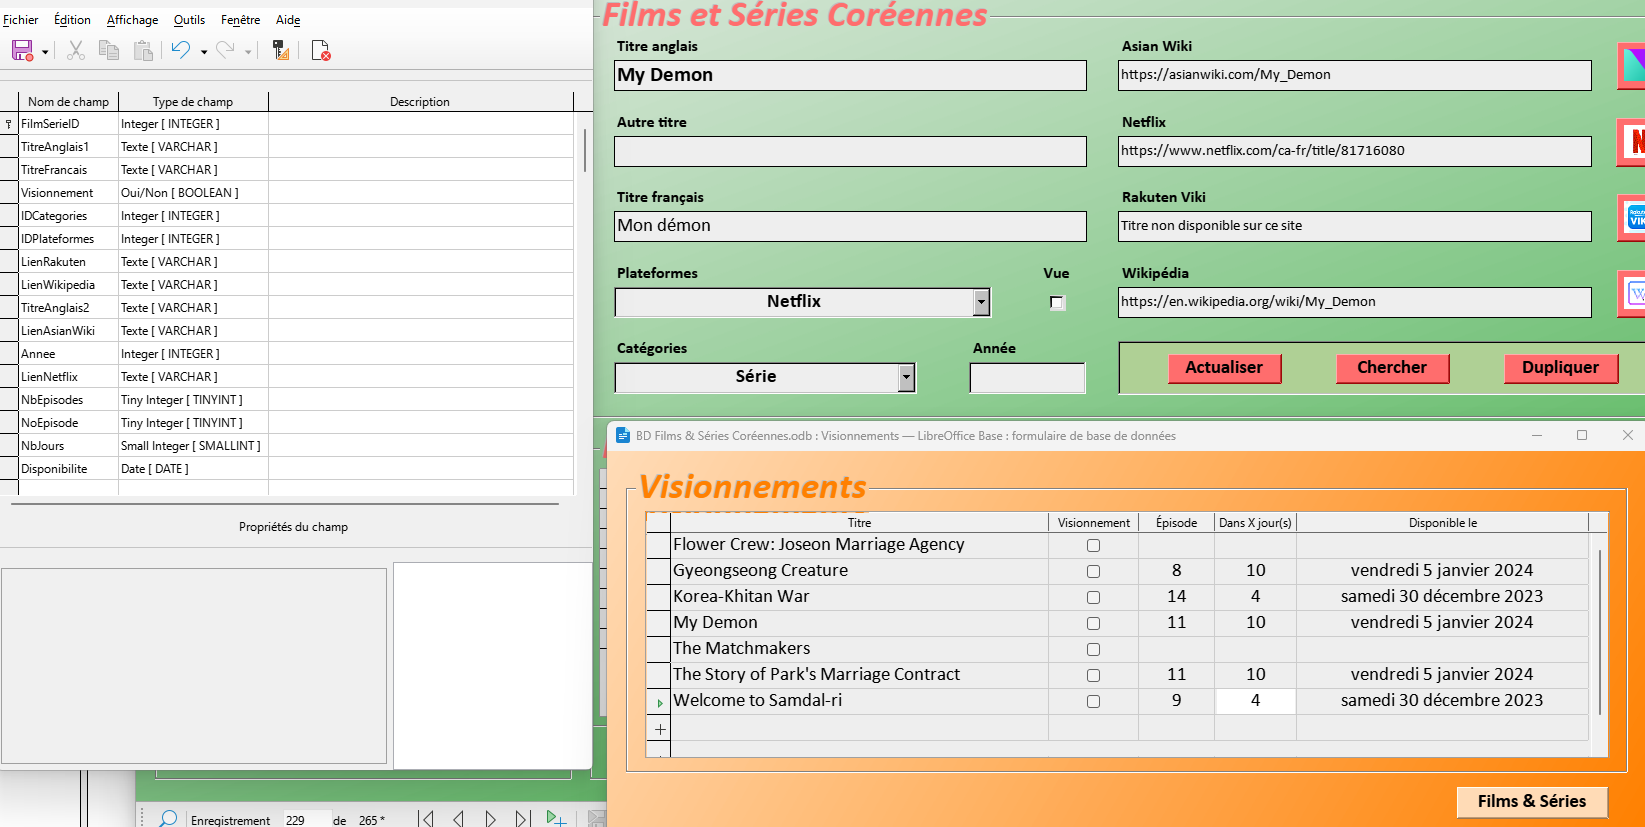Viewport: 1645px width, 827px height.
Task: Check Visionnement for The Story of Park's Marriage Contract
Action: (1093, 676)
